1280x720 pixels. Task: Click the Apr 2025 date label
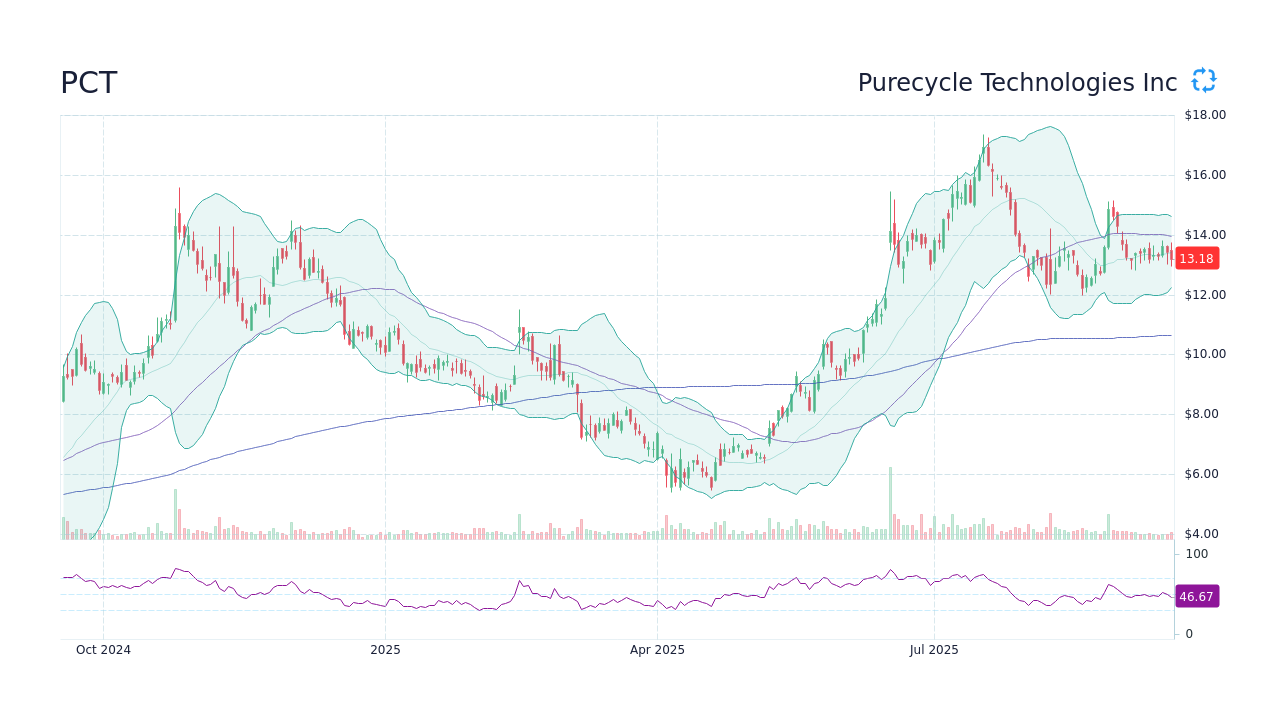(x=657, y=649)
